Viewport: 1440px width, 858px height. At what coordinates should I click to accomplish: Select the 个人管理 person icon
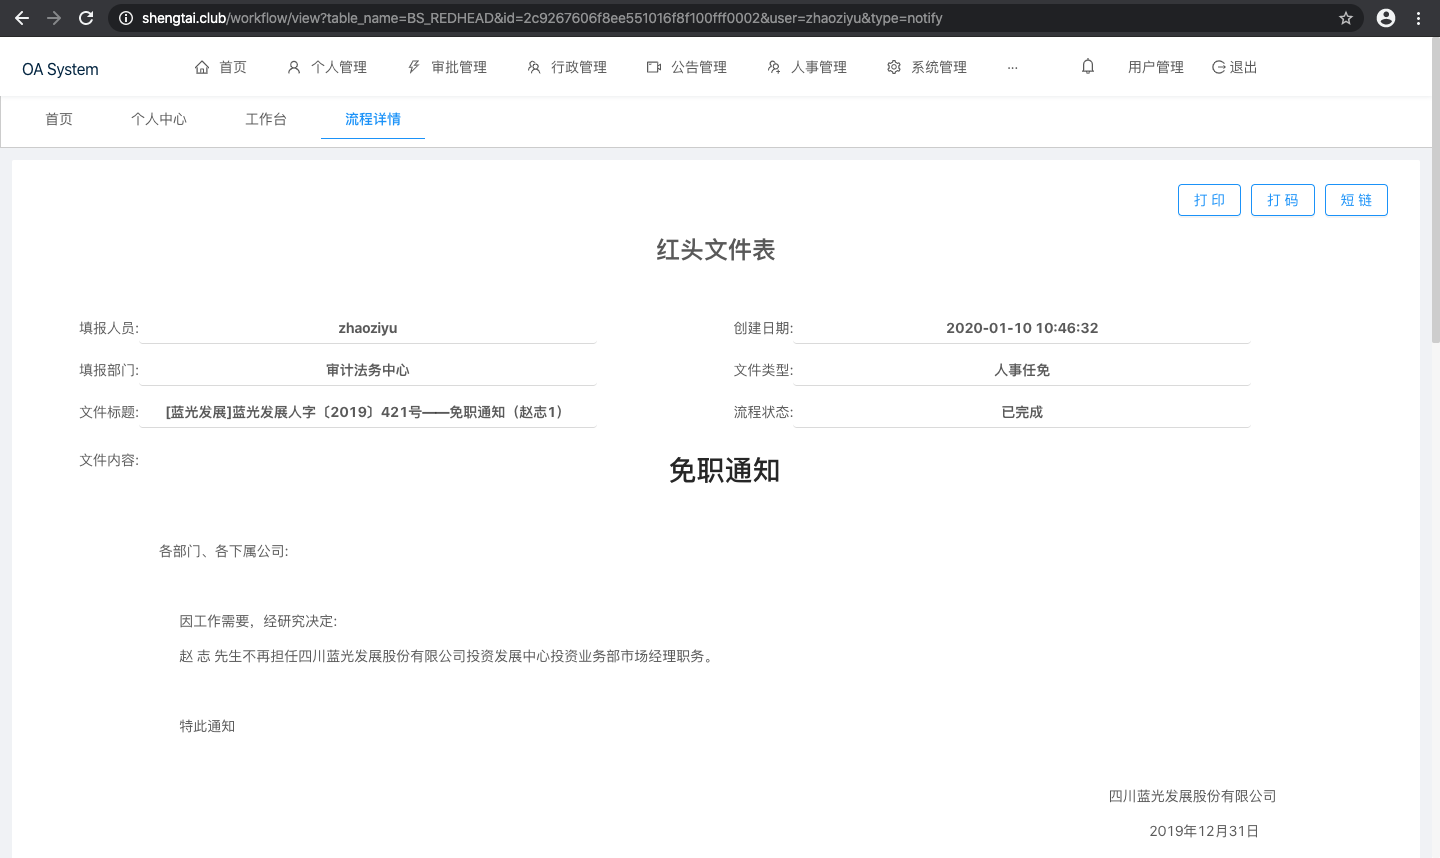coord(292,66)
